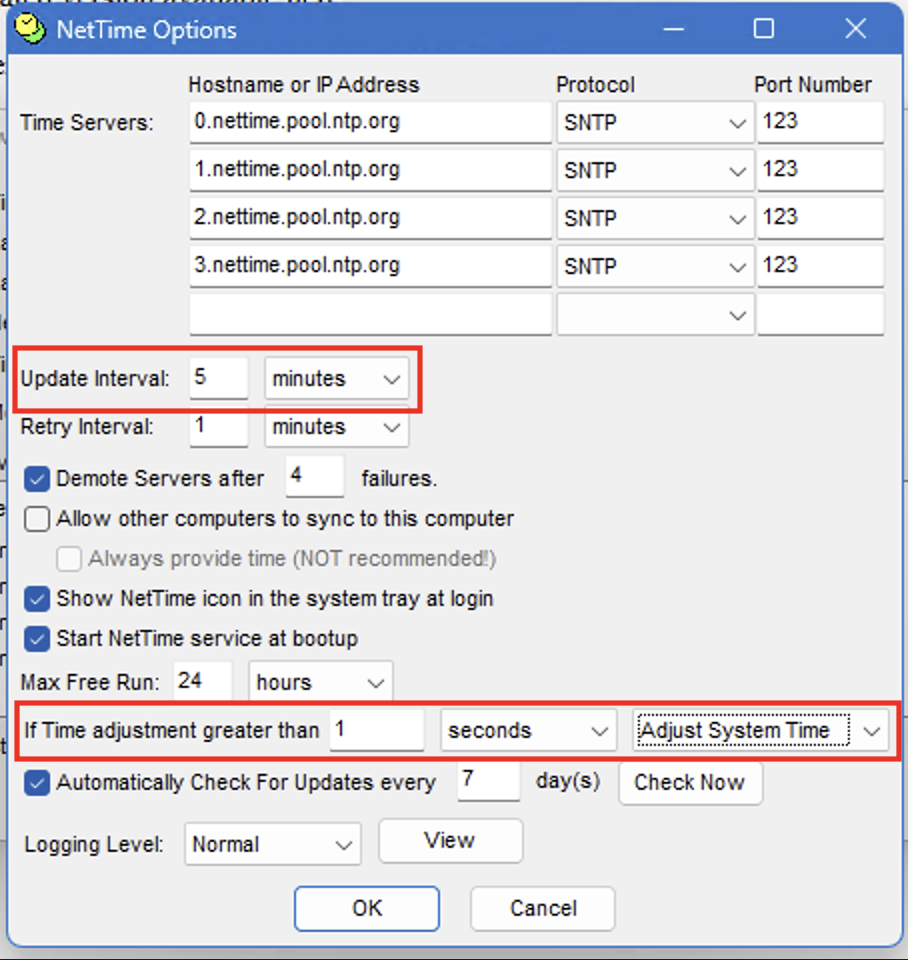Open time adjustment seconds unit dropdown
The image size is (908, 960).
point(528,730)
